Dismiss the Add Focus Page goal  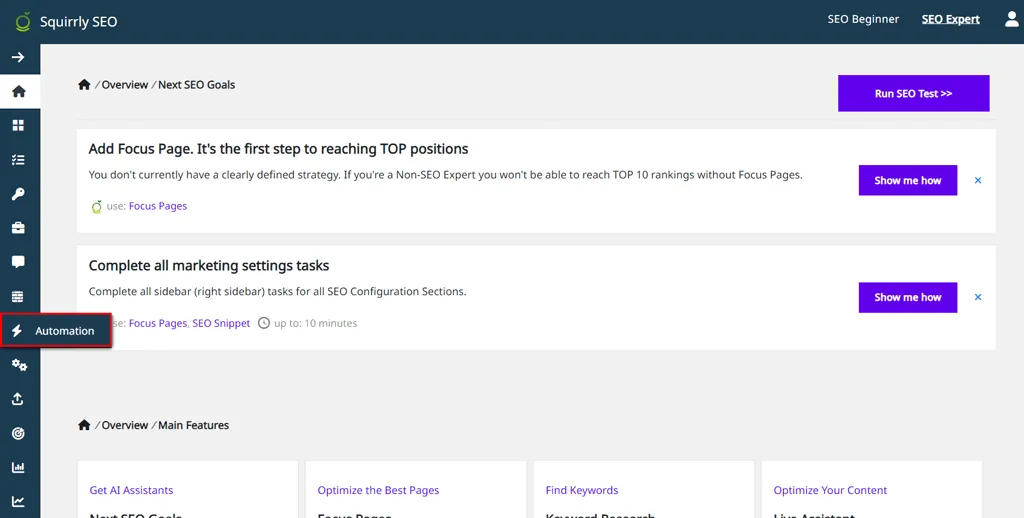tap(978, 180)
